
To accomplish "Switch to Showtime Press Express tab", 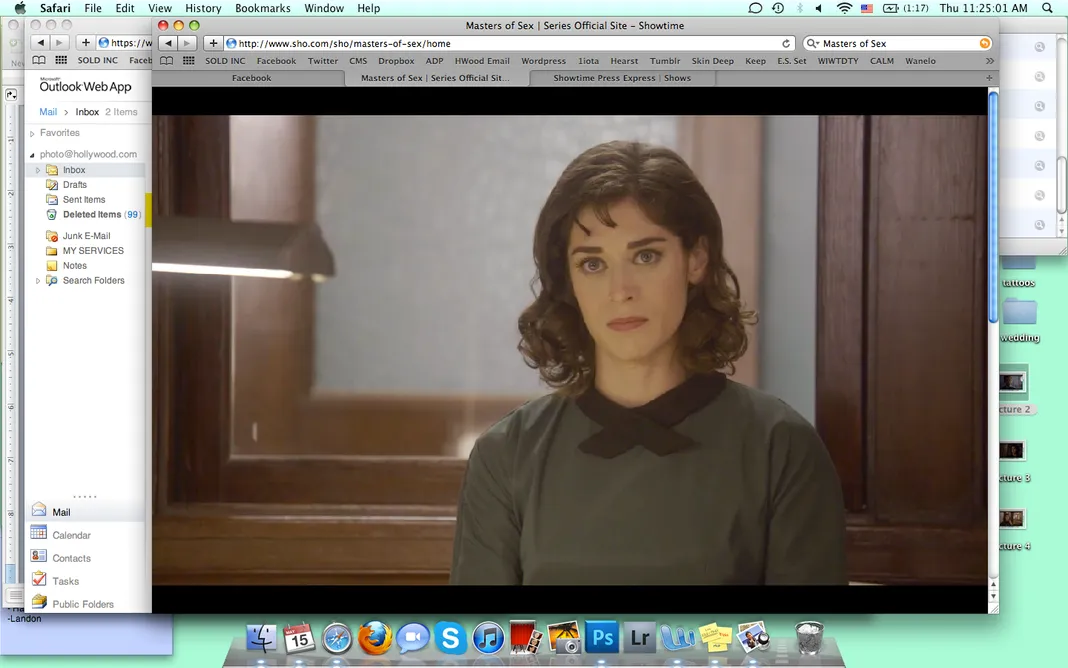I will [x=622, y=78].
